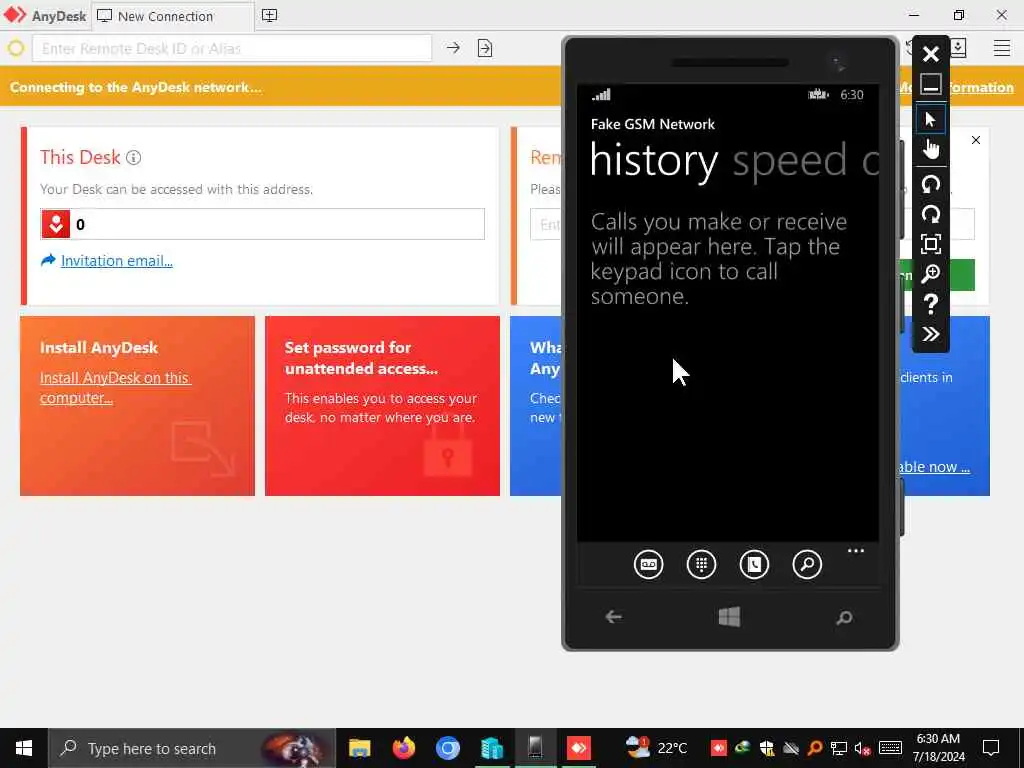The image size is (1024, 768).
Task: Open additional emulator tools with double chevron
Action: (x=931, y=334)
